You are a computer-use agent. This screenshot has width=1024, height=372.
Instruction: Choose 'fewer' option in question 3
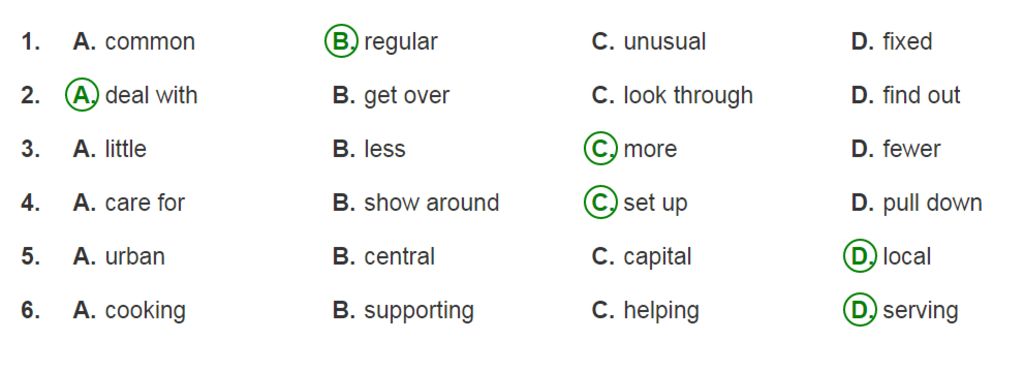tap(895, 149)
